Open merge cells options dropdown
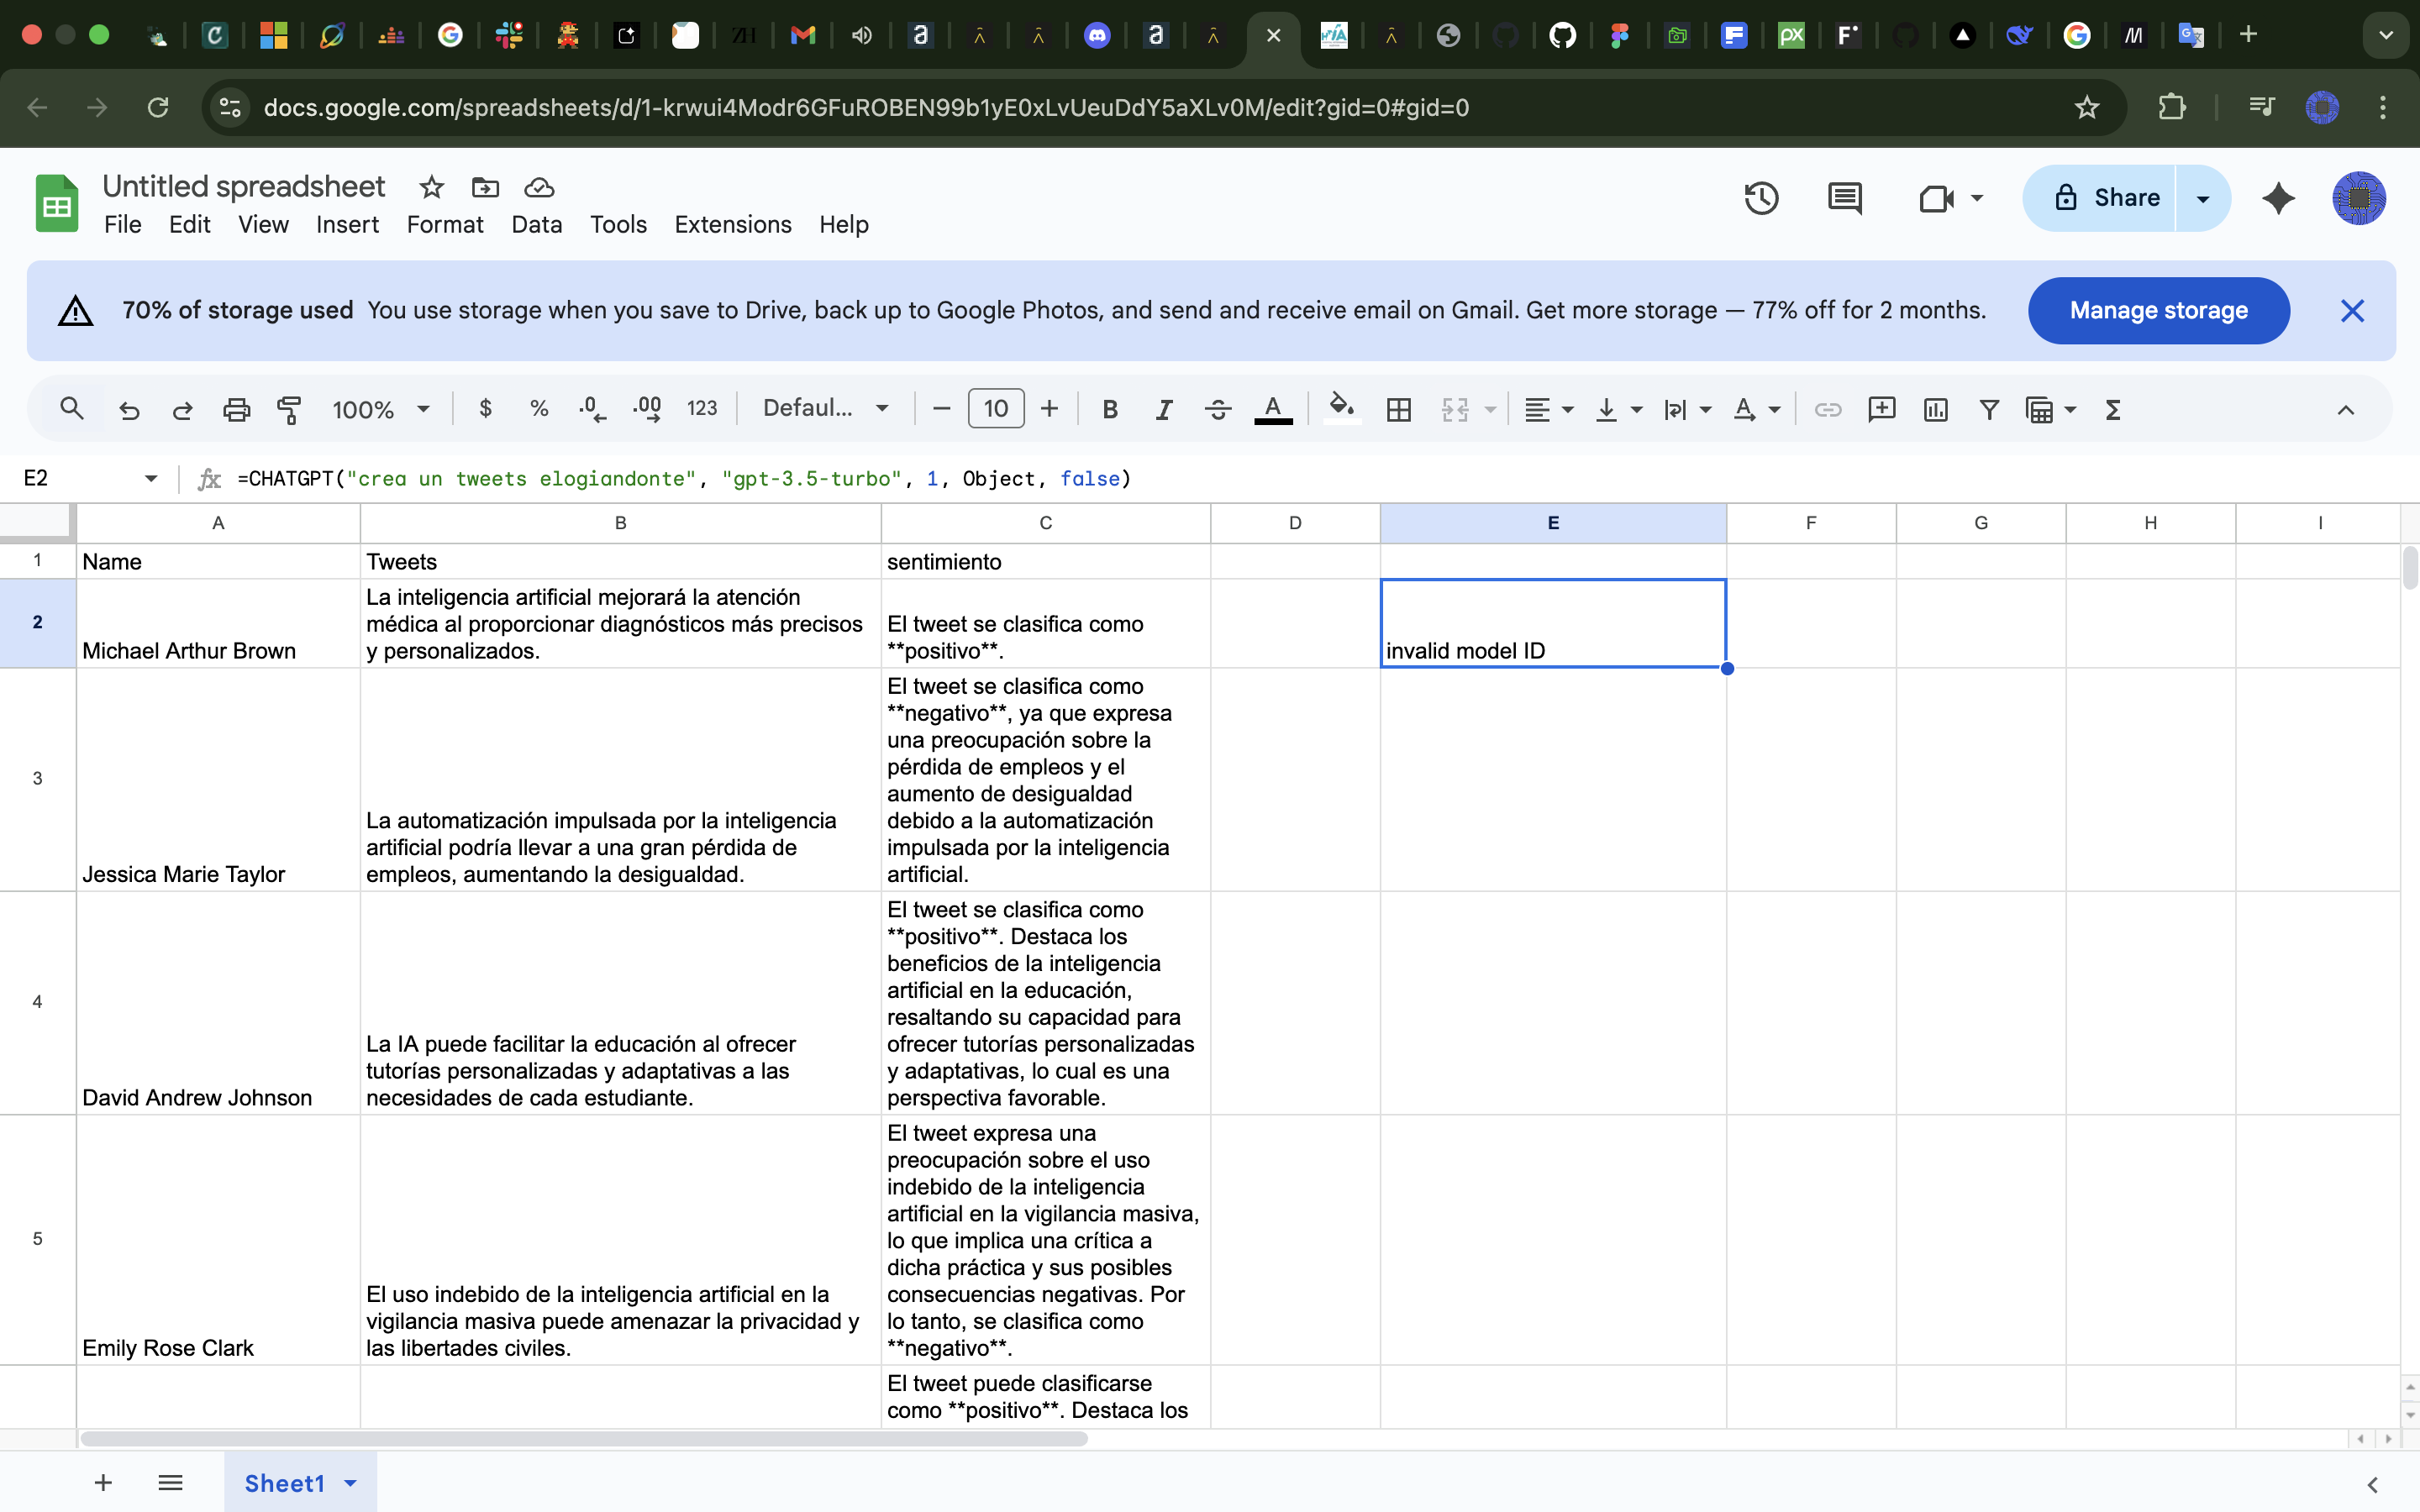 tap(1490, 409)
